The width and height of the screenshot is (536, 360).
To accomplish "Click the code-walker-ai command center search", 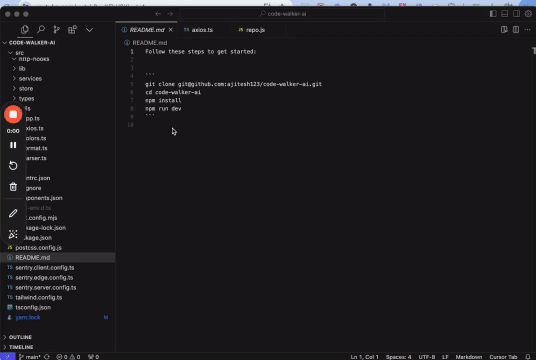I will (282, 14).
